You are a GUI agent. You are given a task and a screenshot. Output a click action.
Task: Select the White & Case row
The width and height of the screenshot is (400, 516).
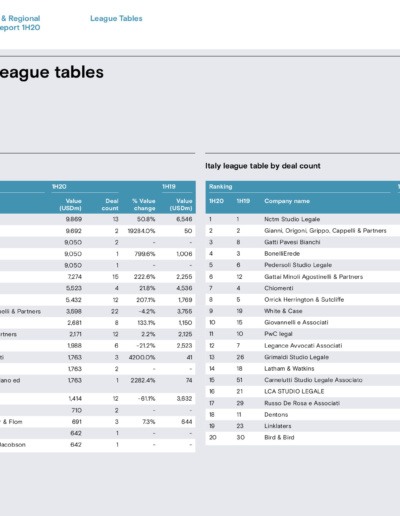point(303,311)
